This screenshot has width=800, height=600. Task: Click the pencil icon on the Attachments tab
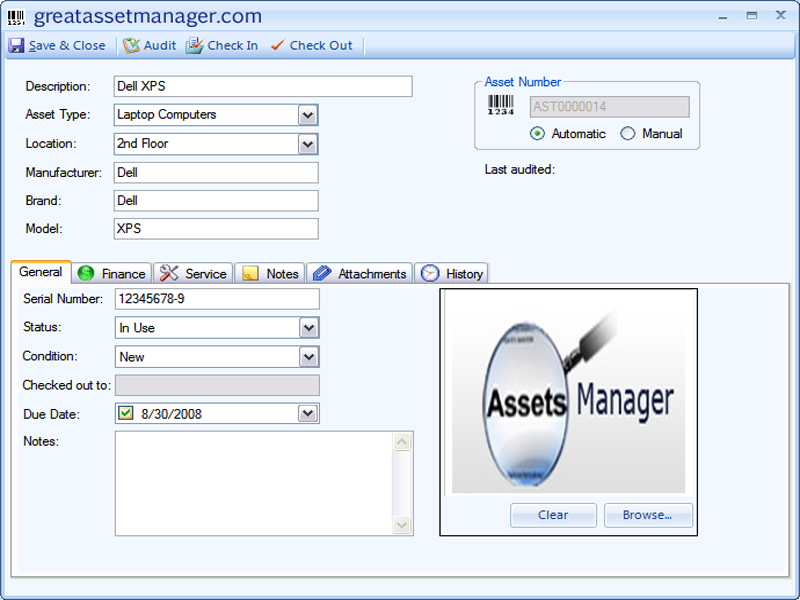320,273
